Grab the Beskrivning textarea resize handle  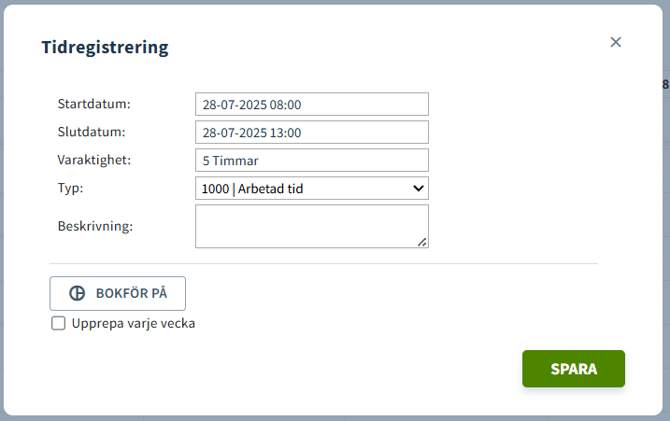tap(422, 241)
